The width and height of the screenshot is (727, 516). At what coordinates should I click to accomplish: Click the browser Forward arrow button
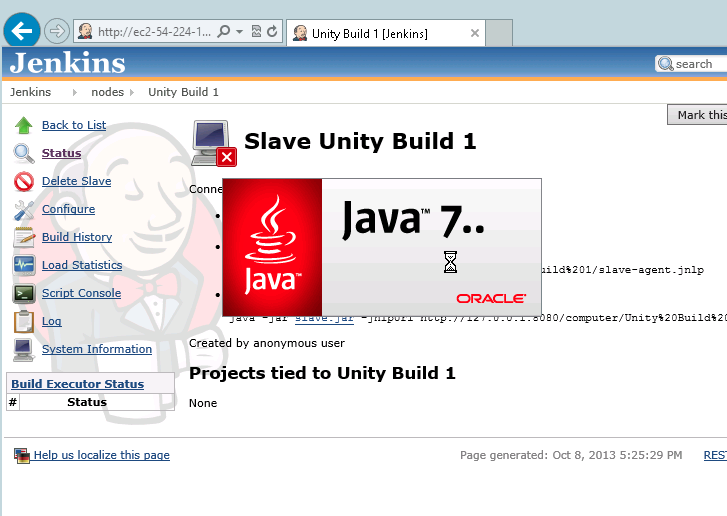pyautogui.click(x=57, y=32)
